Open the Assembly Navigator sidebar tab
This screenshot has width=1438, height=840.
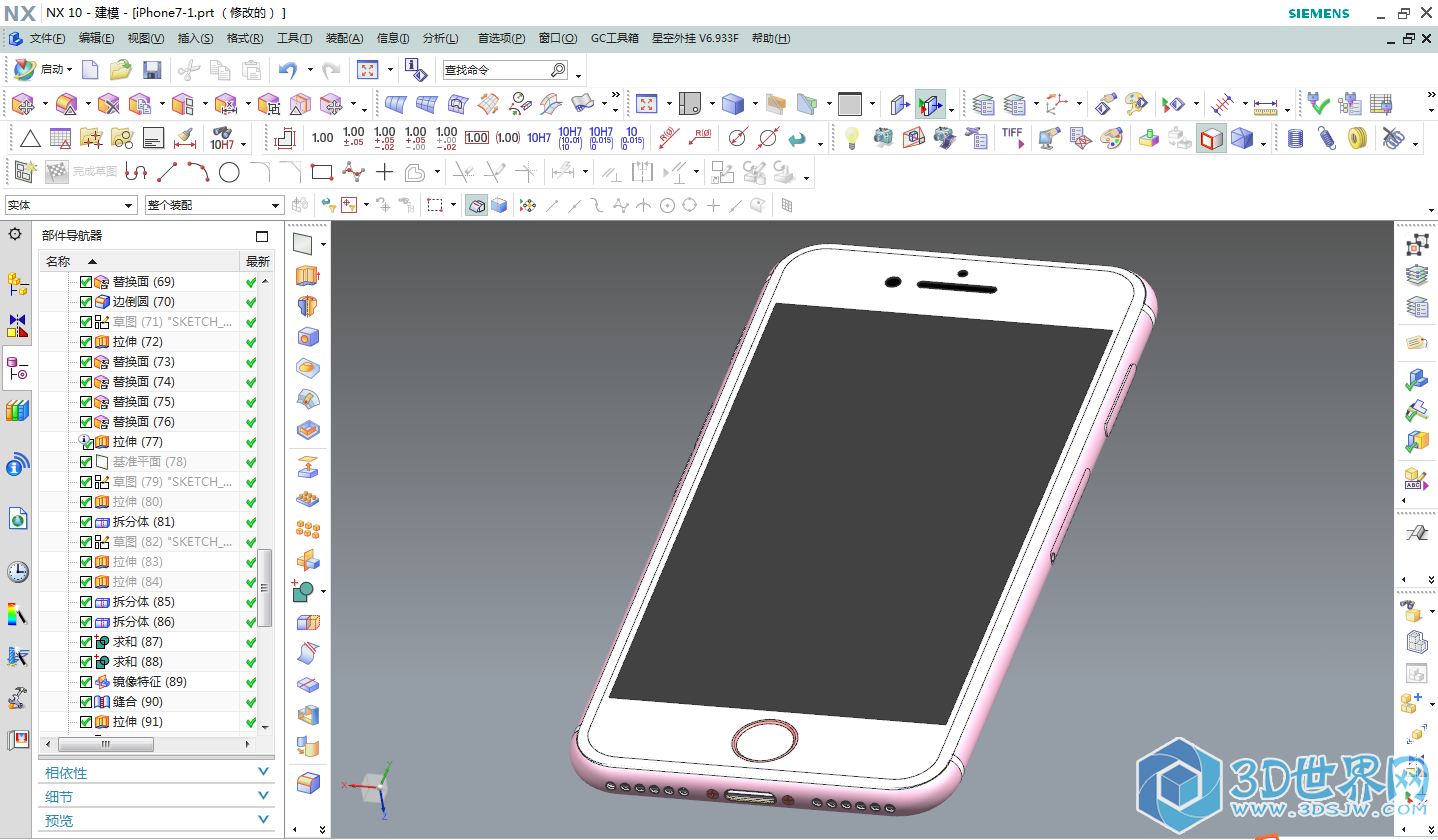[x=17, y=285]
